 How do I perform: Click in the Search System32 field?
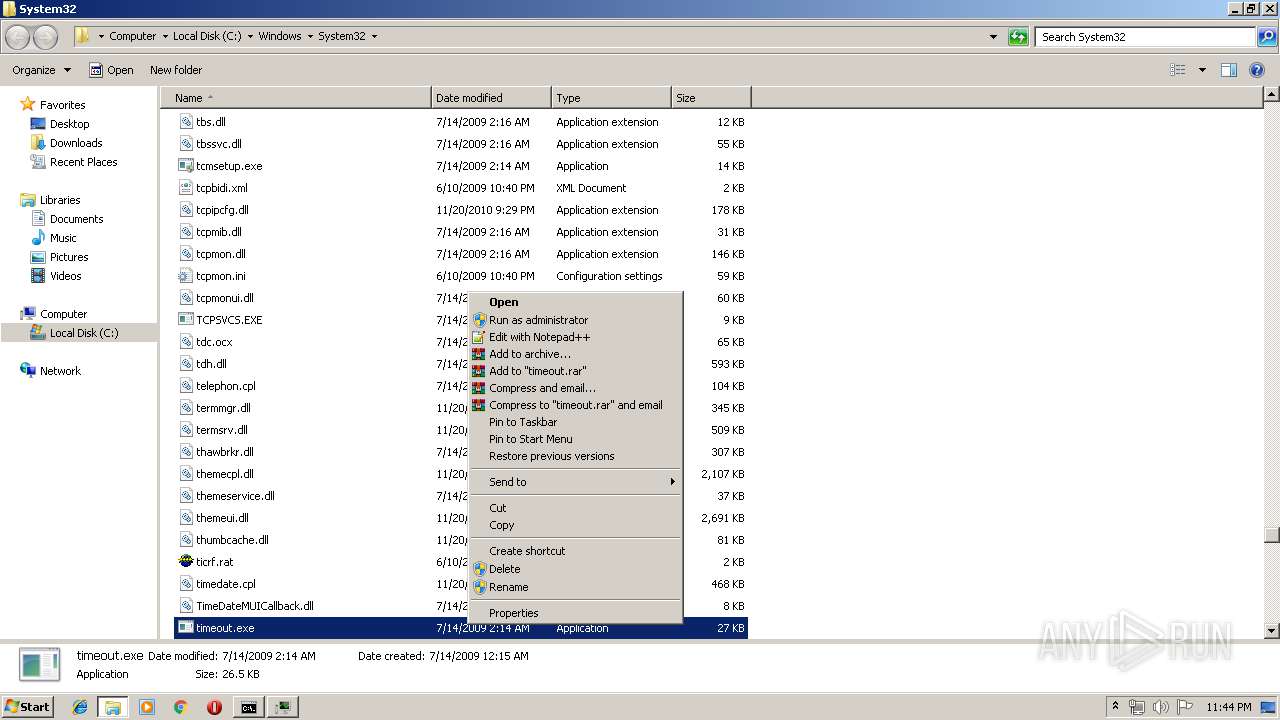click(1145, 37)
